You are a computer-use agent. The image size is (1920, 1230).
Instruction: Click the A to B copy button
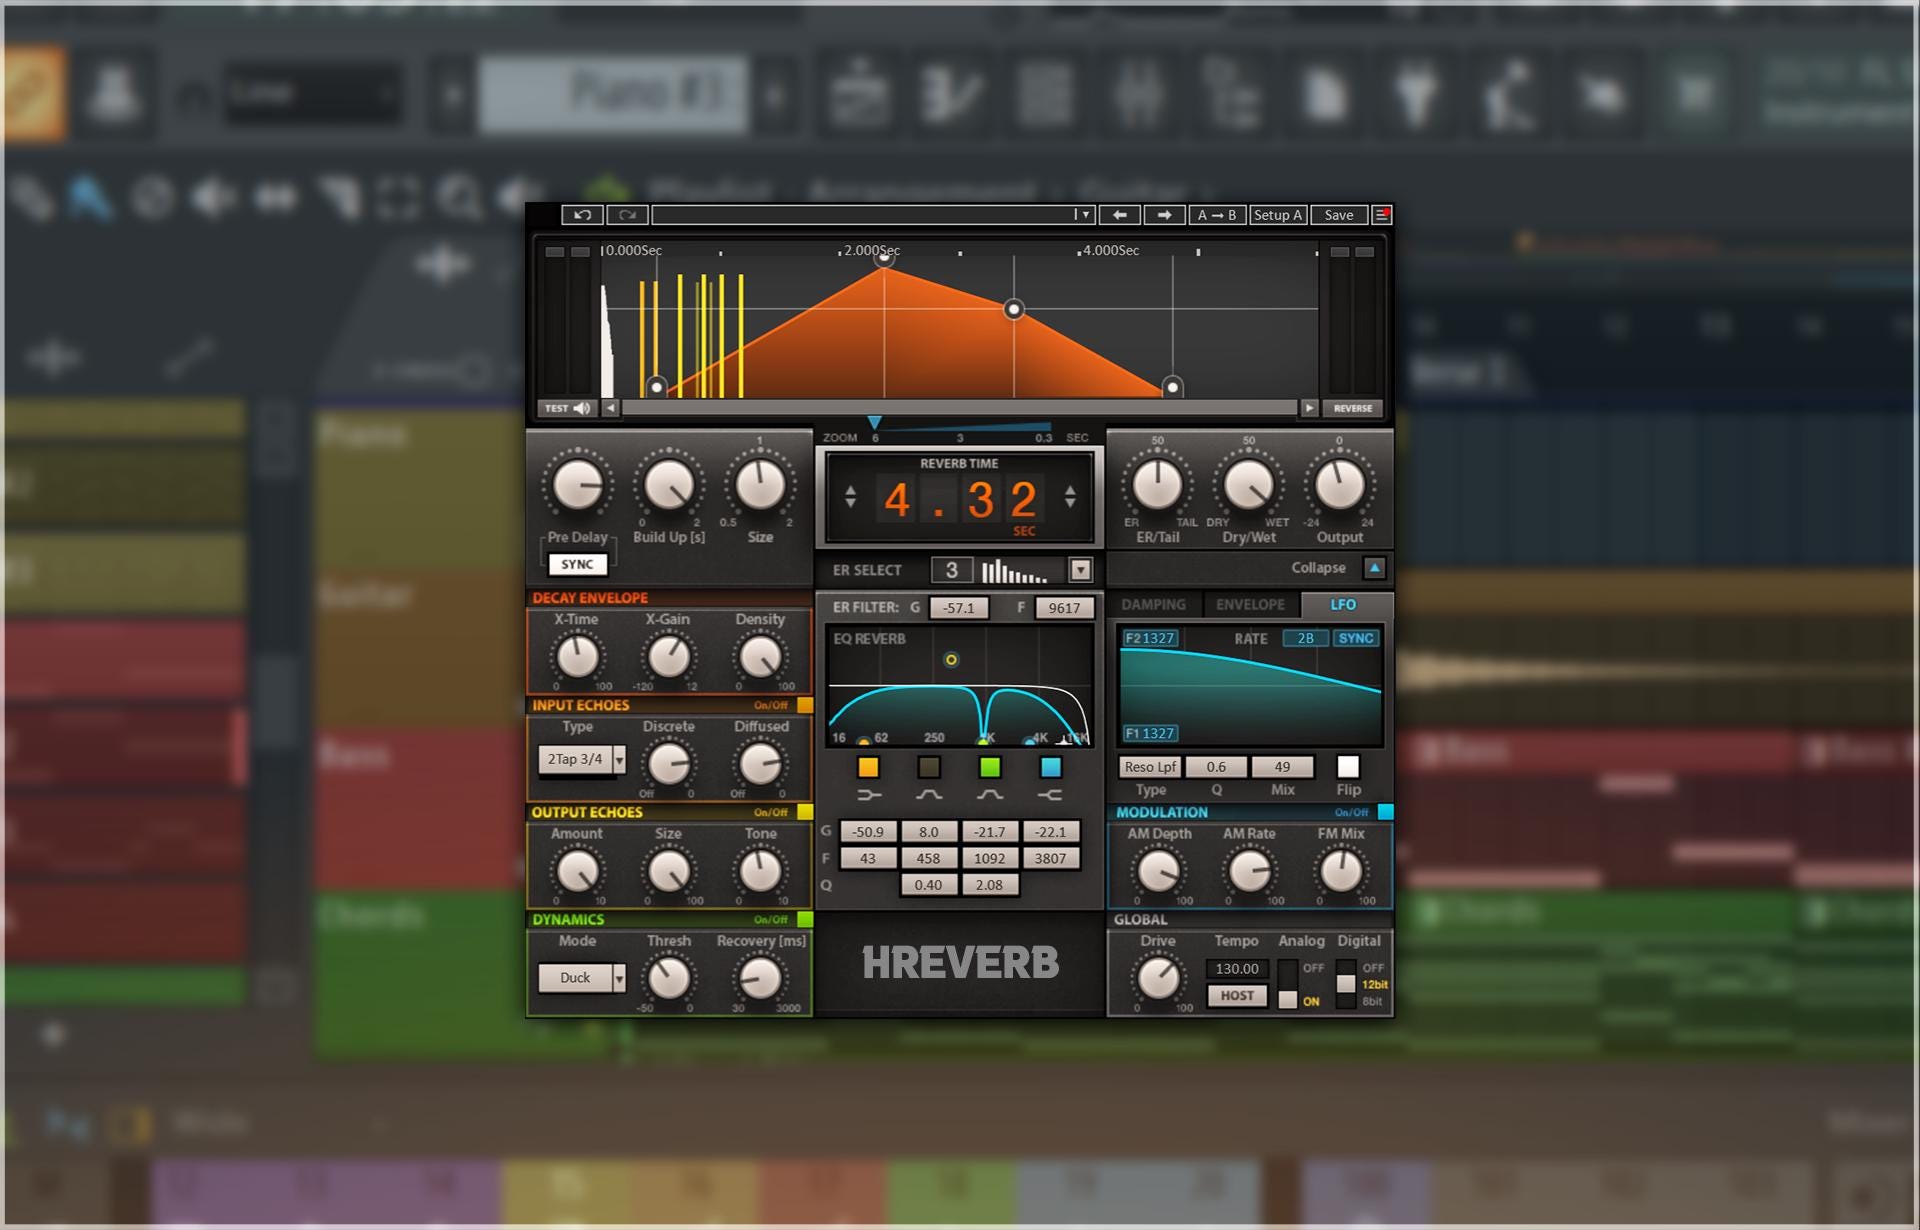[x=1217, y=215]
